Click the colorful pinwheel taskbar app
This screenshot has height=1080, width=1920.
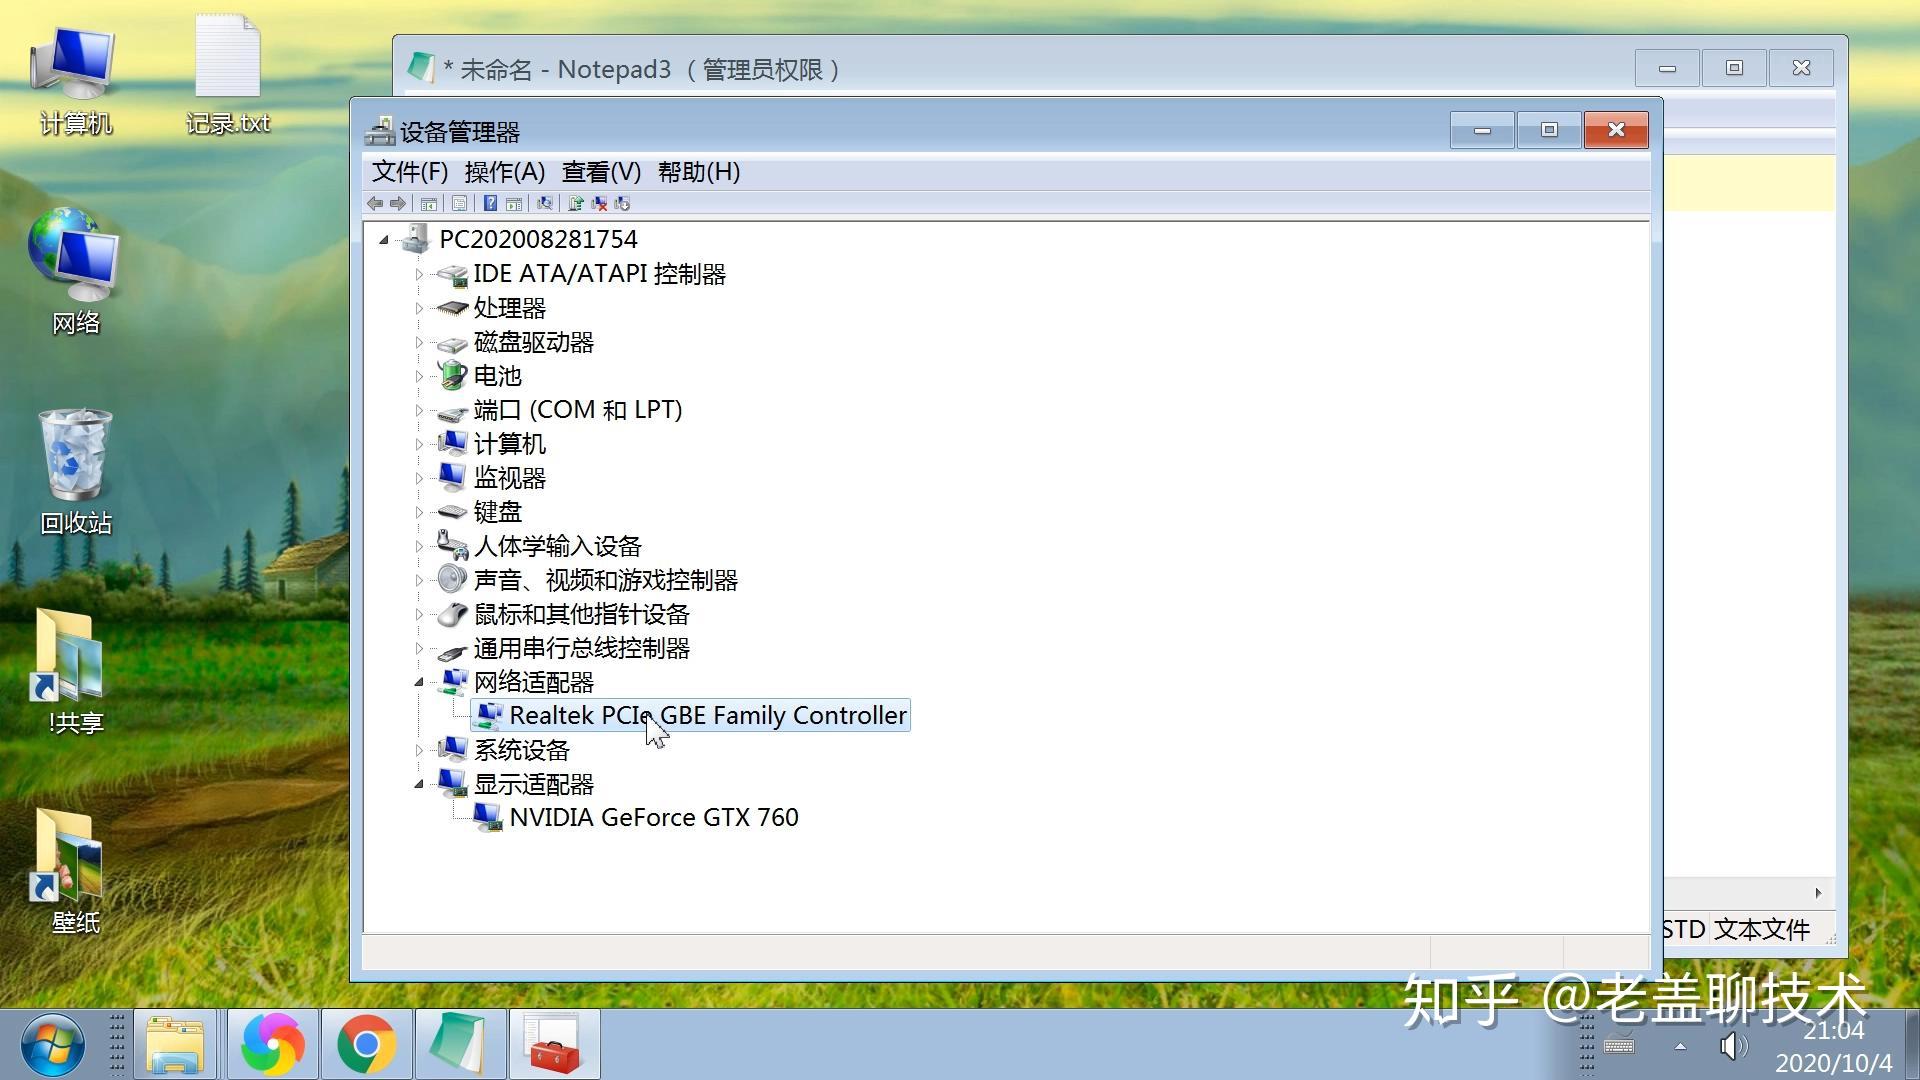[x=273, y=1045]
